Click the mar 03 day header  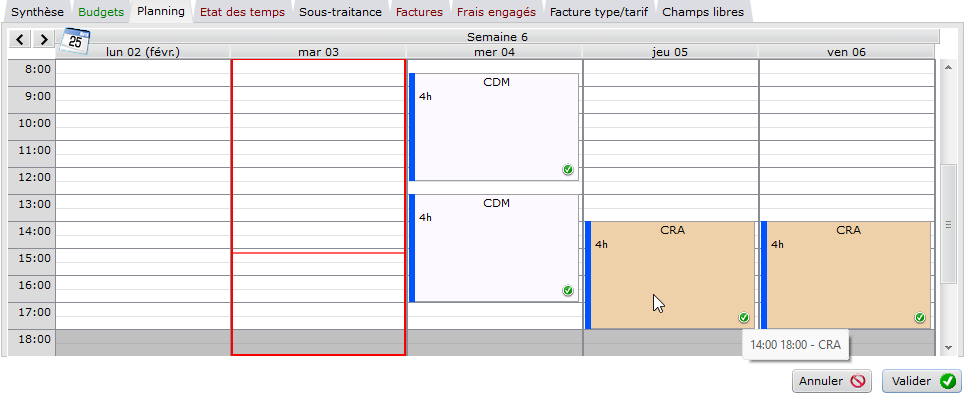coord(318,53)
